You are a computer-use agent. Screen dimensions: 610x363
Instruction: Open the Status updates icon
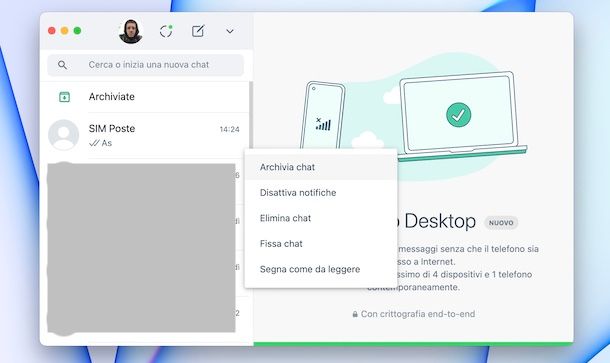pyautogui.click(x=166, y=31)
